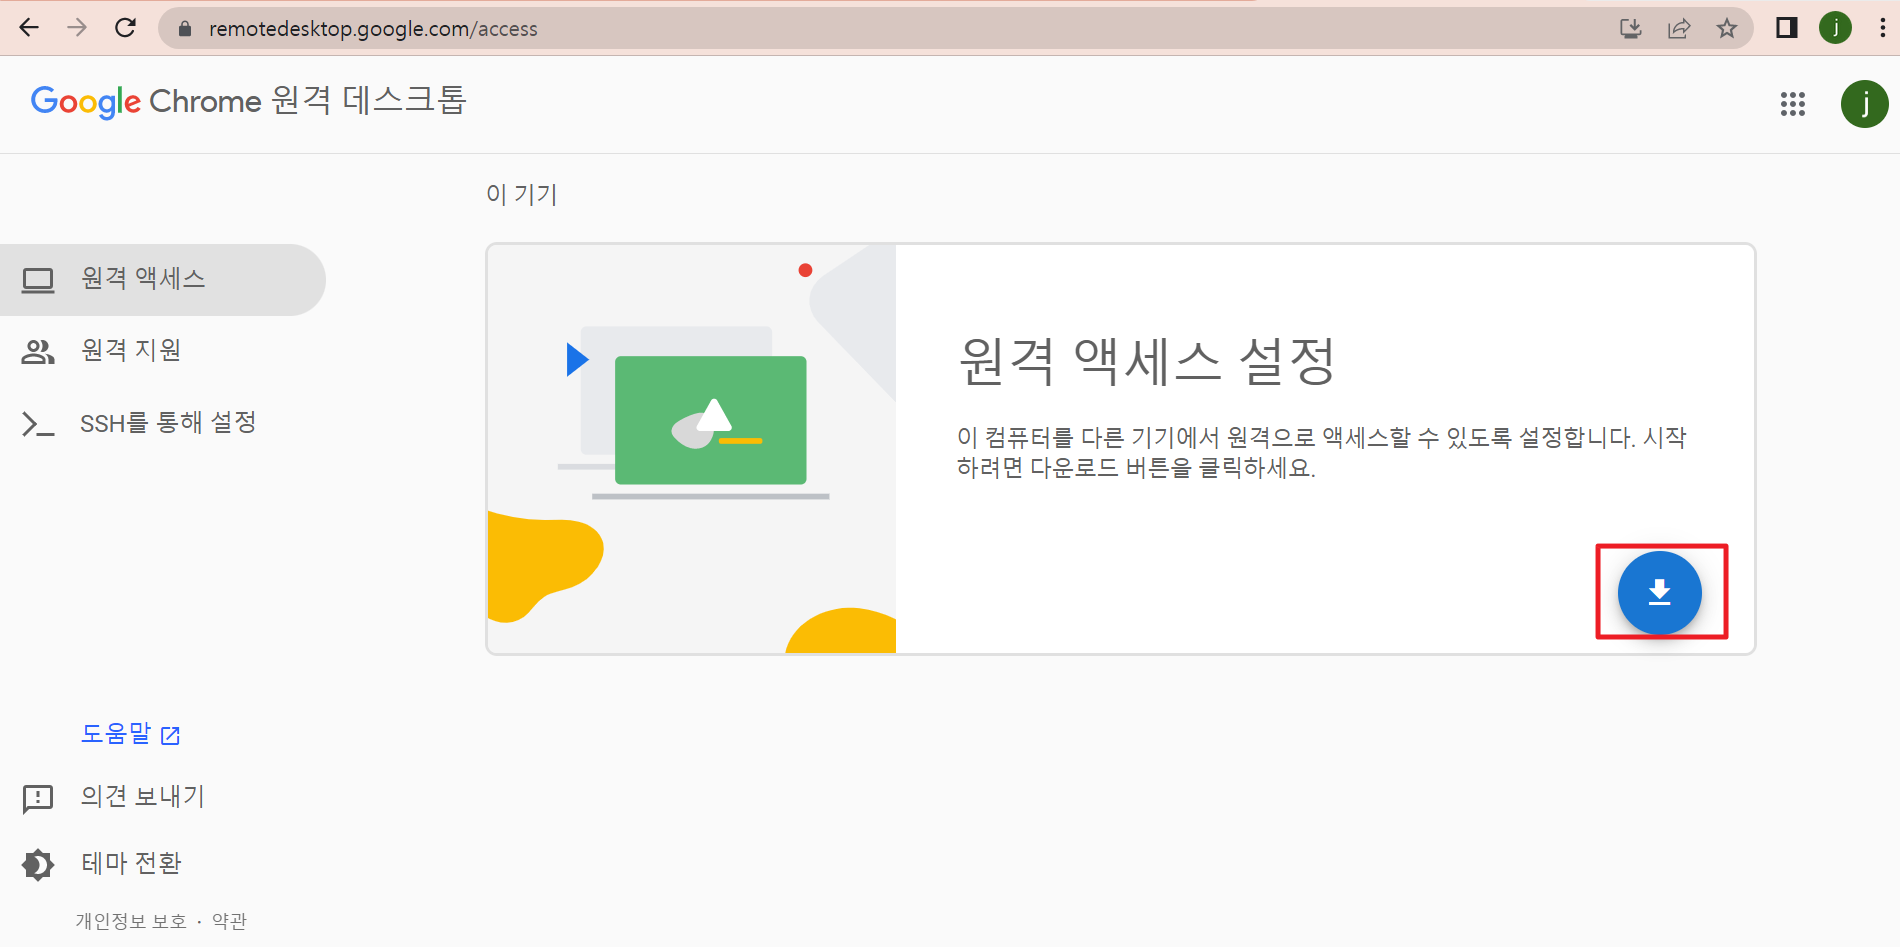The width and height of the screenshot is (1900, 947).
Task: Bookmark this page with star icon
Action: tap(1727, 29)
